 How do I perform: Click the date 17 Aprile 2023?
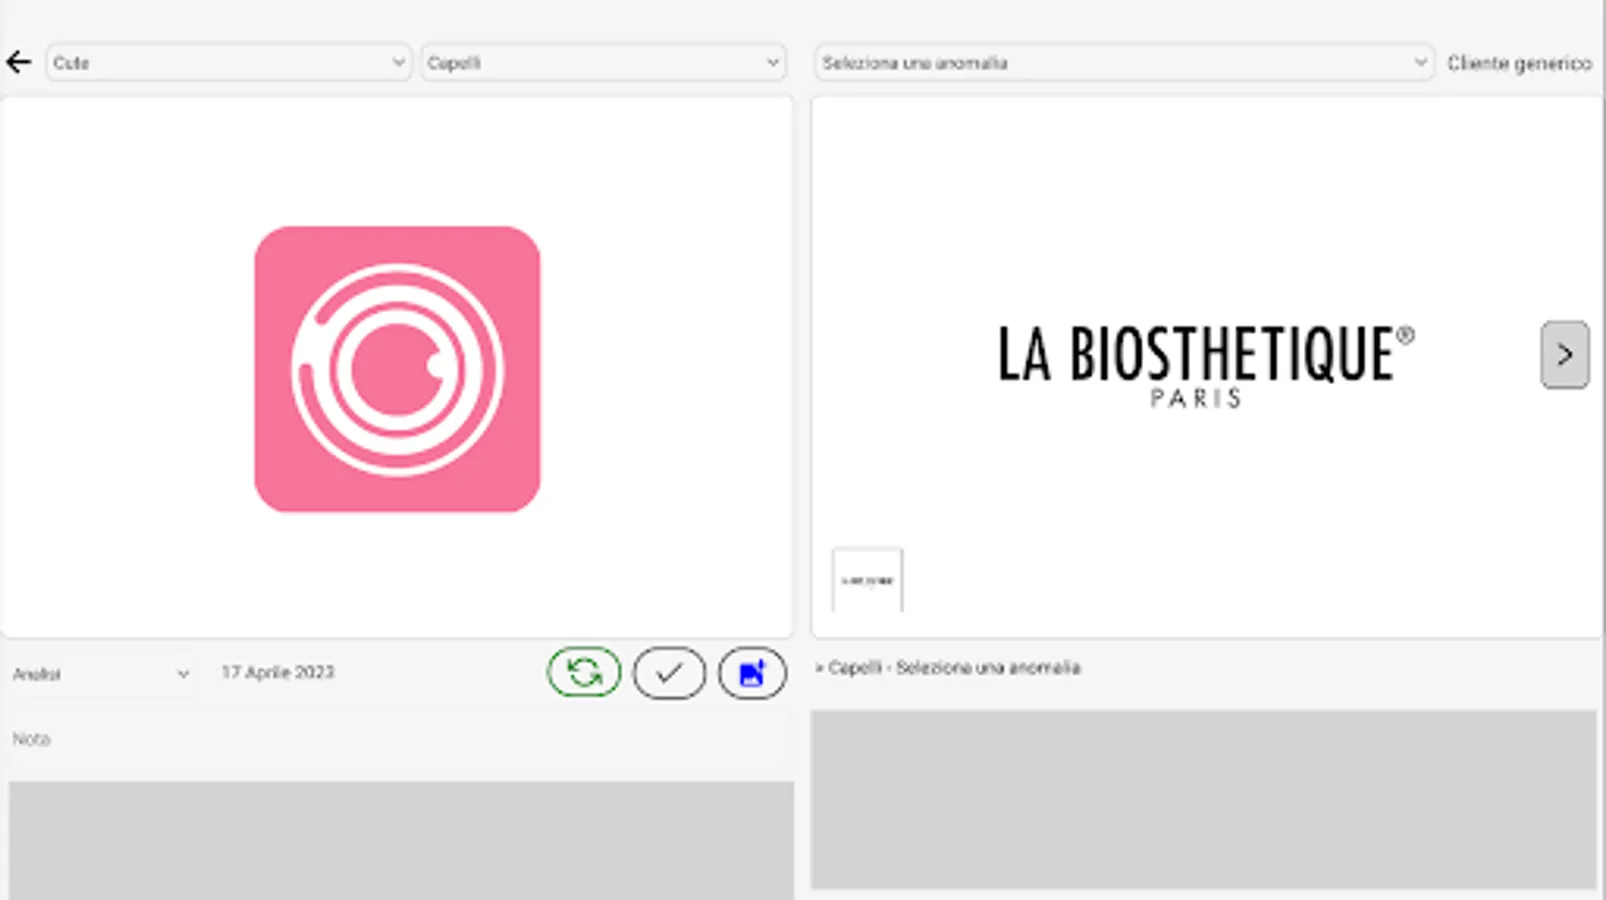point(278,672)
